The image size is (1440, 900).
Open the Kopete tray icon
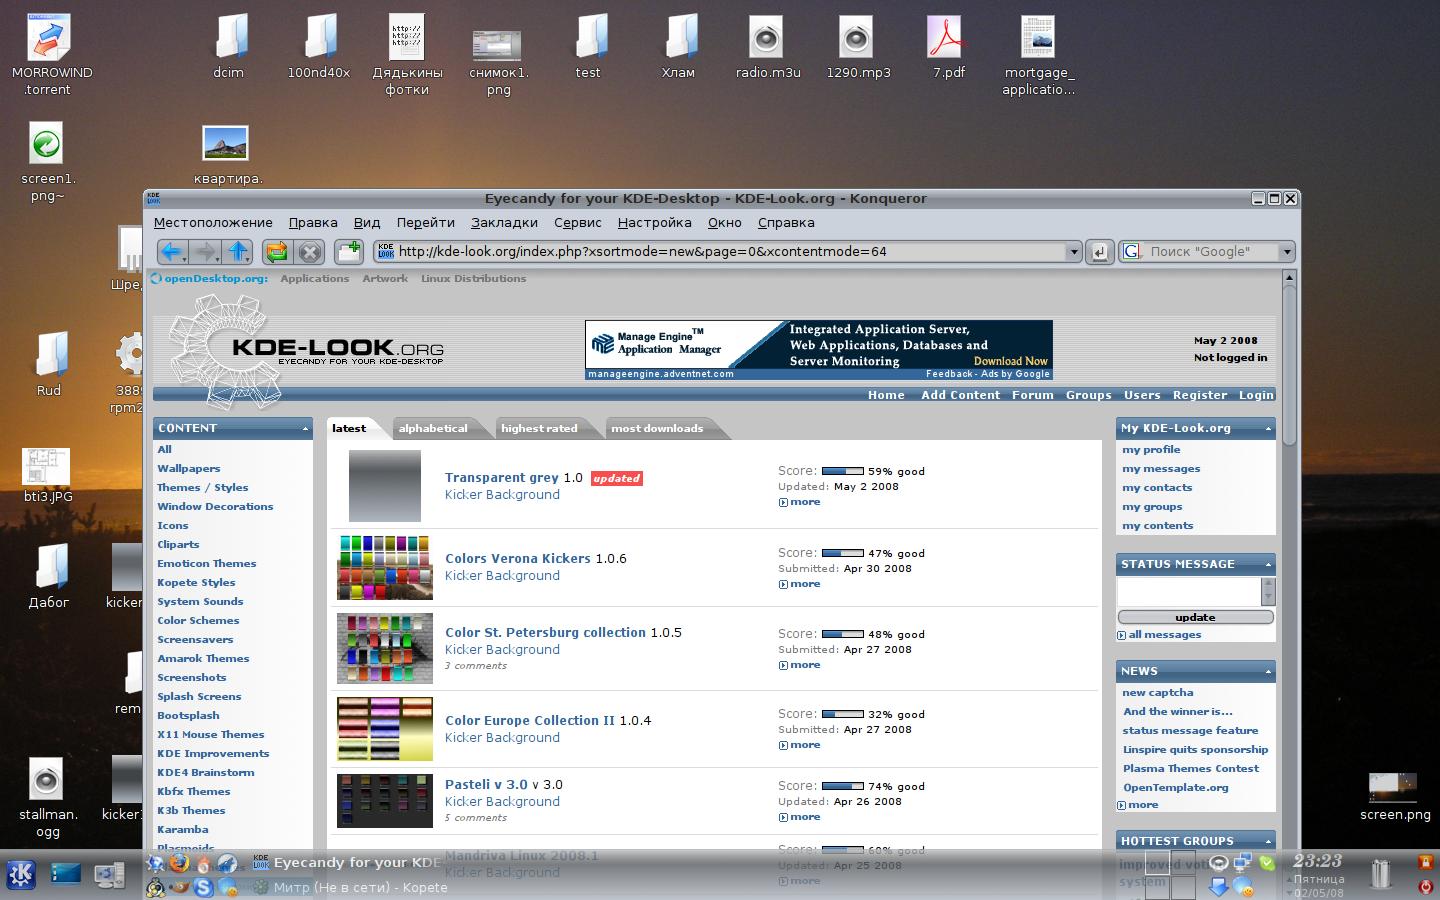click(x=1243, y=887)
